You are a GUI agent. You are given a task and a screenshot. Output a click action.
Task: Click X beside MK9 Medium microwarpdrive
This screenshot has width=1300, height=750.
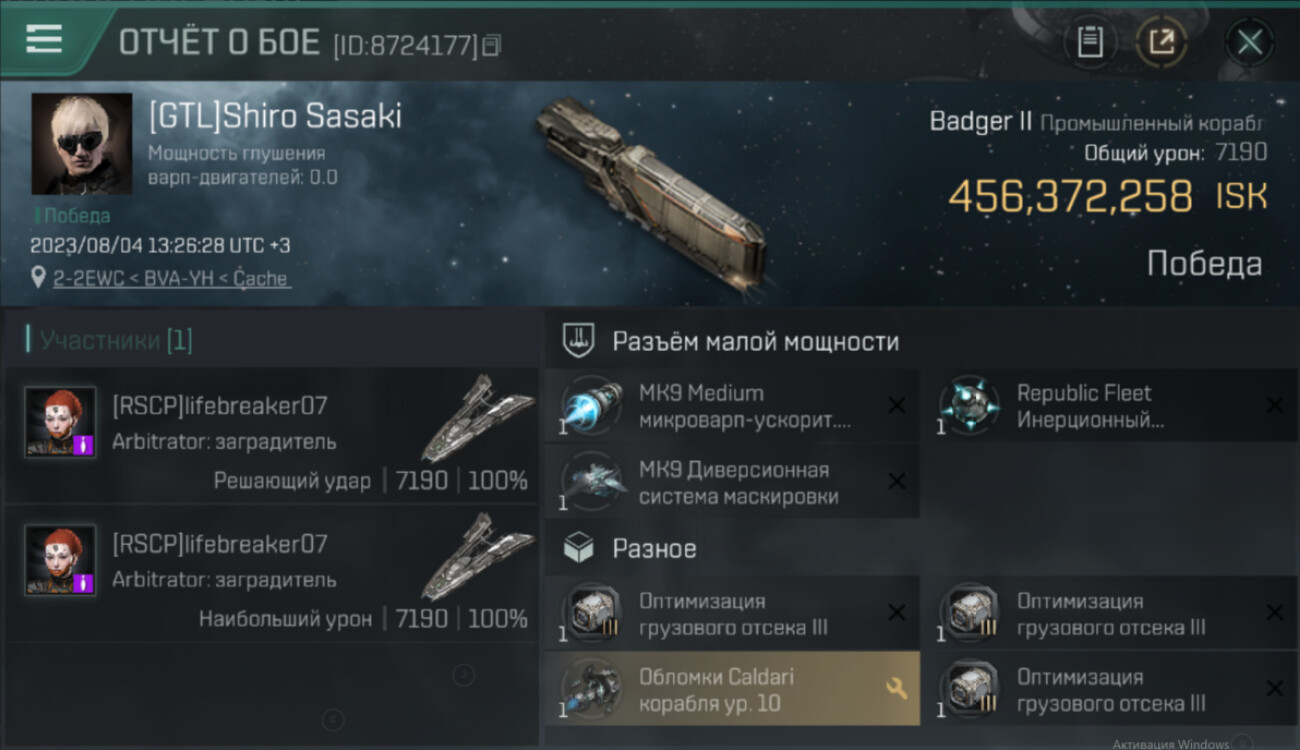(897, 405)
